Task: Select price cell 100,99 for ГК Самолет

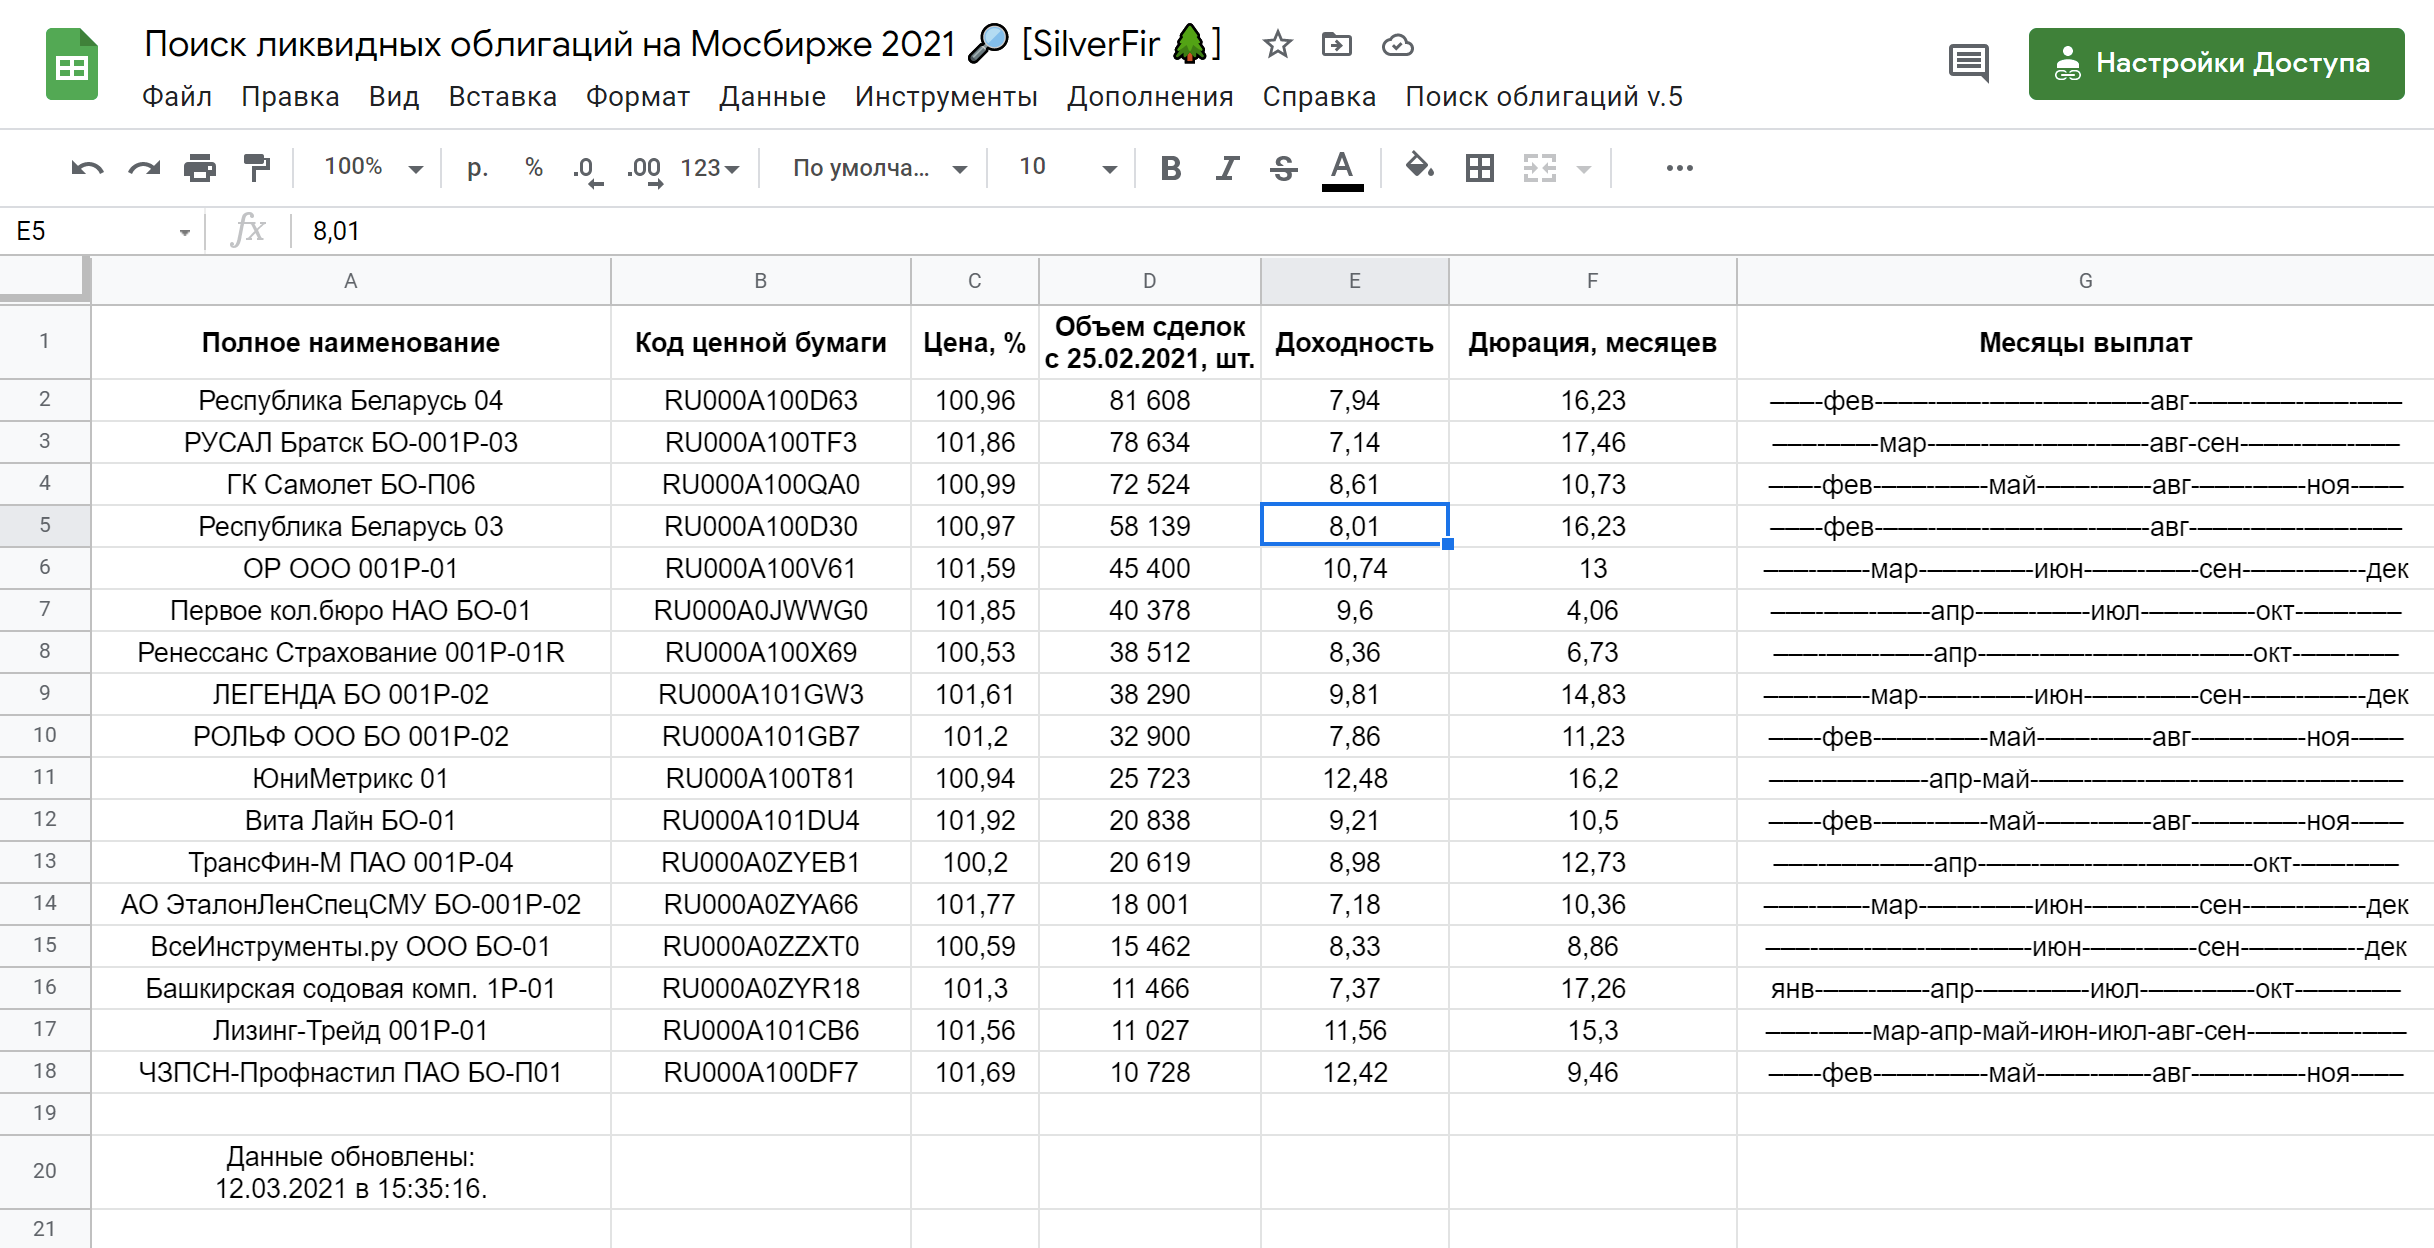Action: [975, 484]
